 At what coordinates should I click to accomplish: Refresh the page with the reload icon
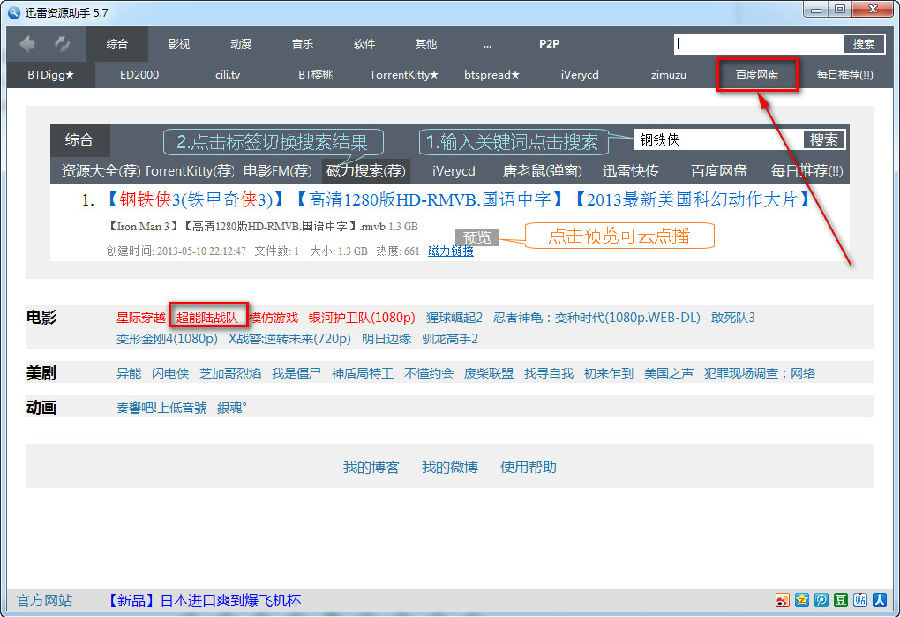62,44
